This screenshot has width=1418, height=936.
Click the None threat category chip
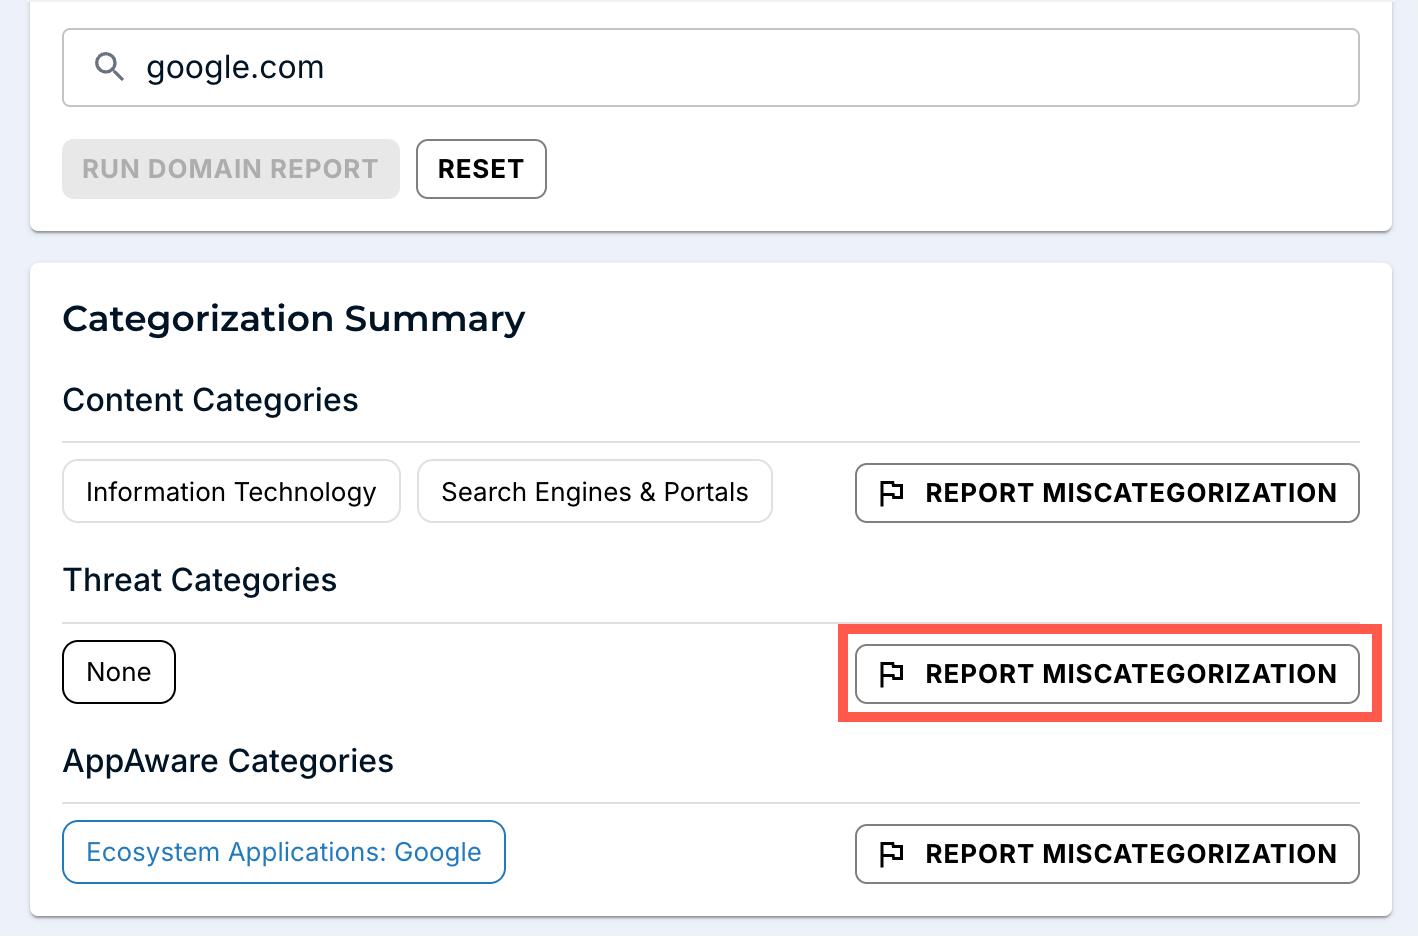pos(119,672)
